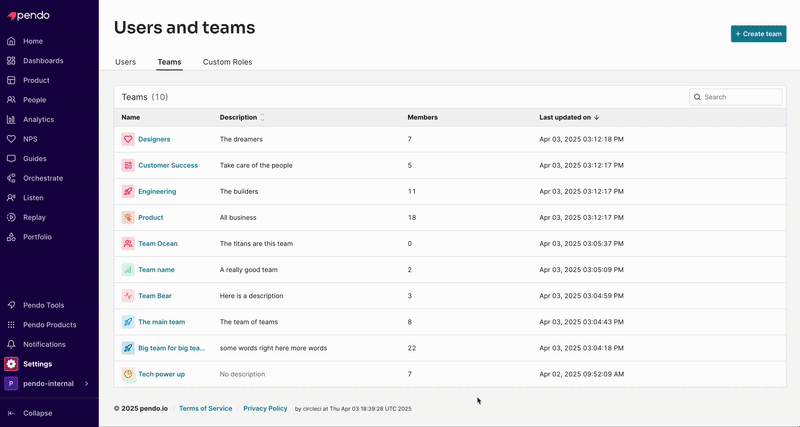Viewport: 800px width, 427px height.
Task: Open Guides in the sidebar
Action: [35, 159]
